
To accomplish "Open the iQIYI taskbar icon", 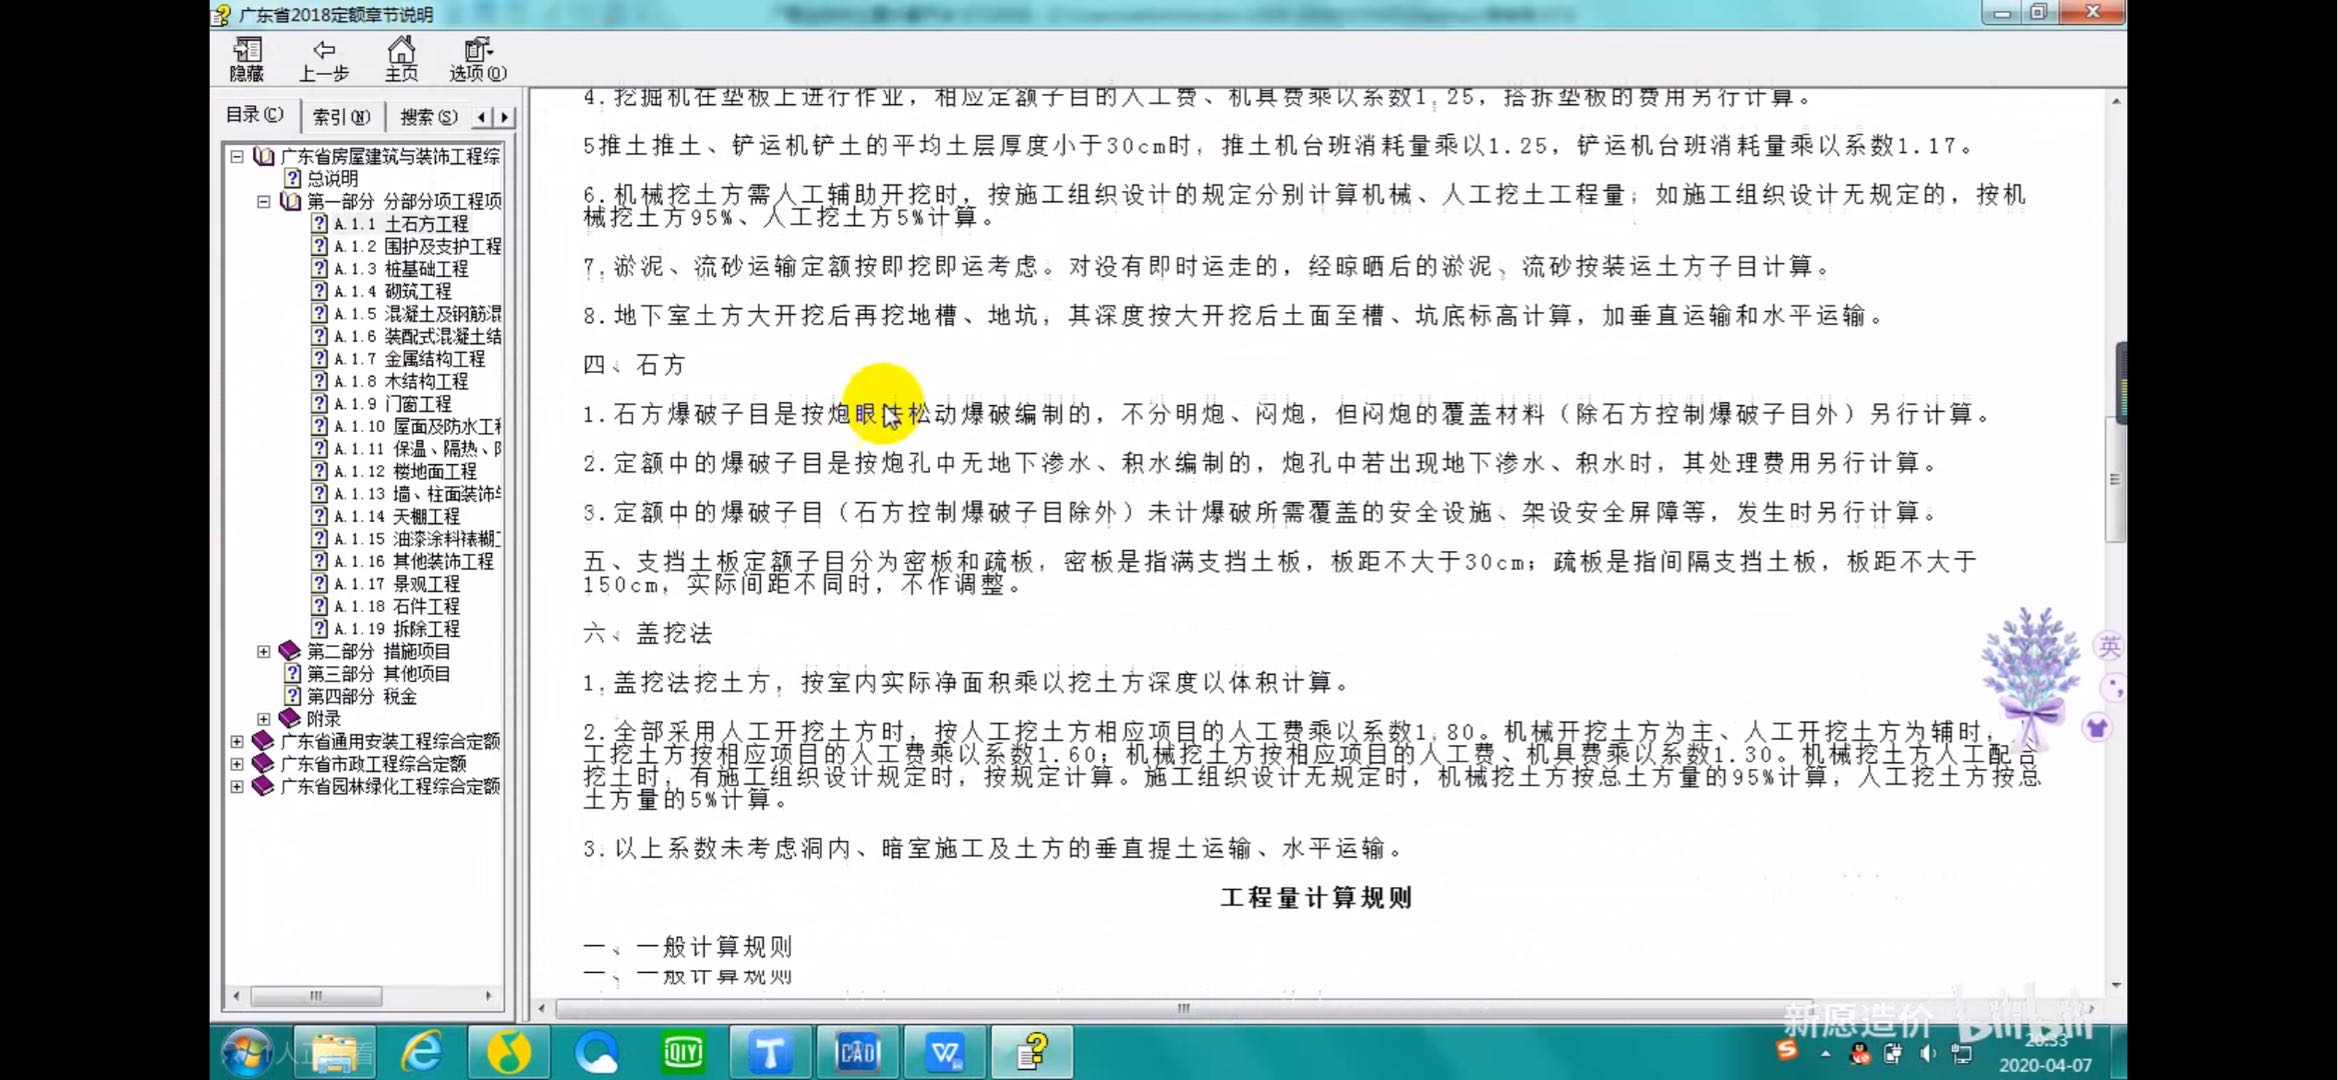I will click(x=683, y=1052).
